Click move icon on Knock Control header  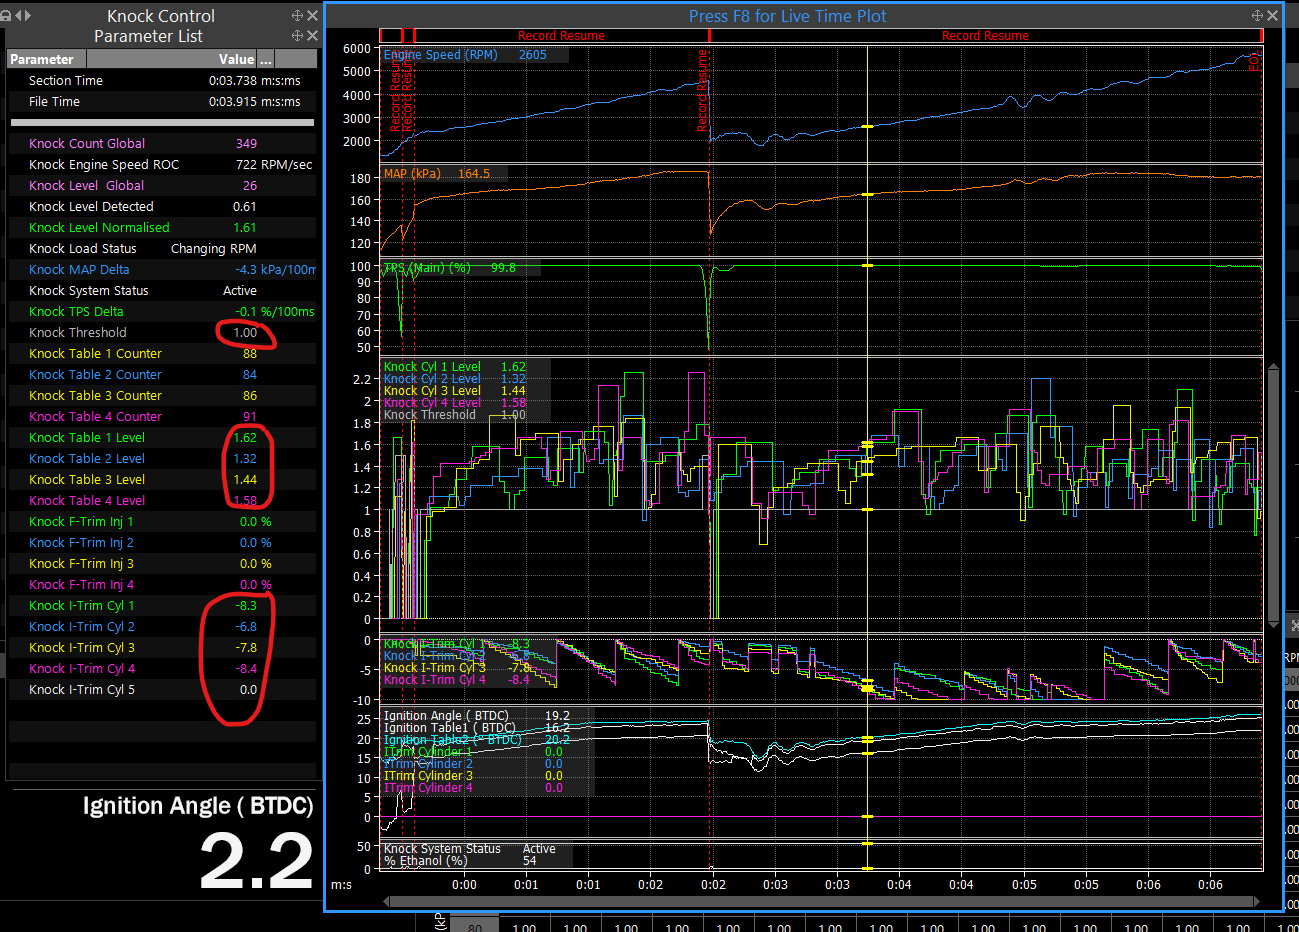tap(297, 16)
